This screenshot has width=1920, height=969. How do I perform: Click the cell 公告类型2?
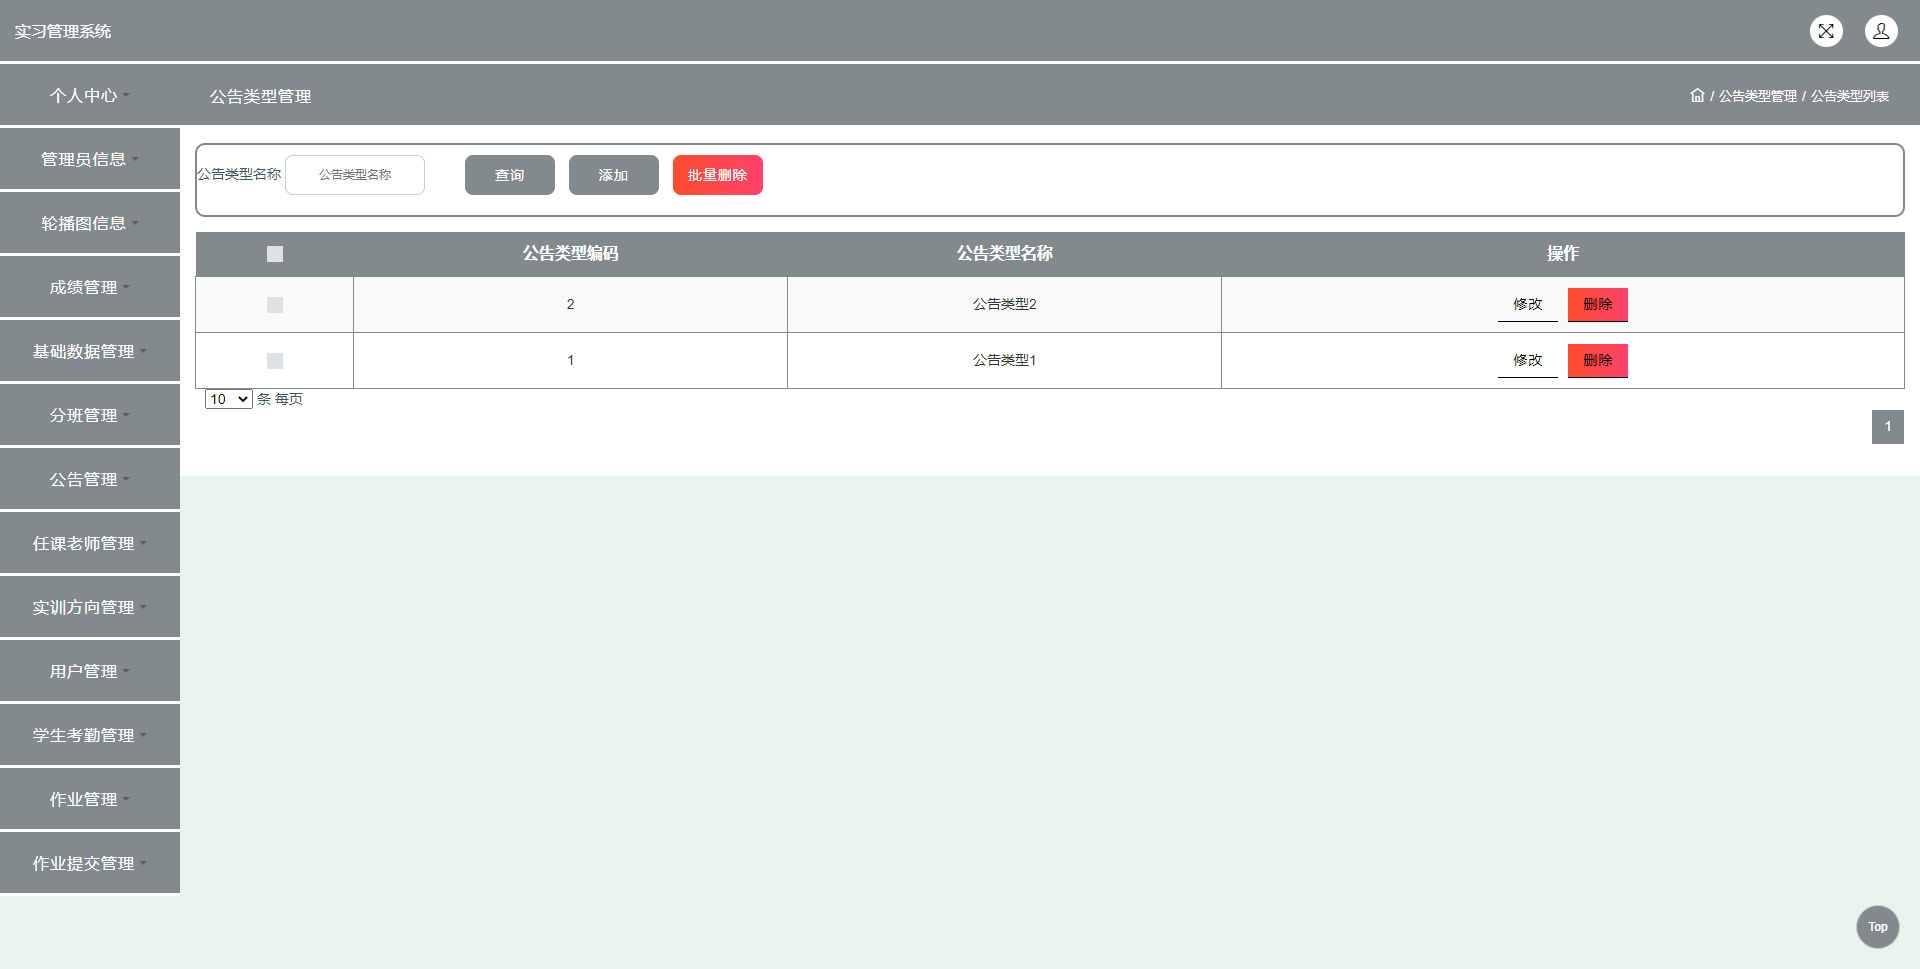point(1005,305)
